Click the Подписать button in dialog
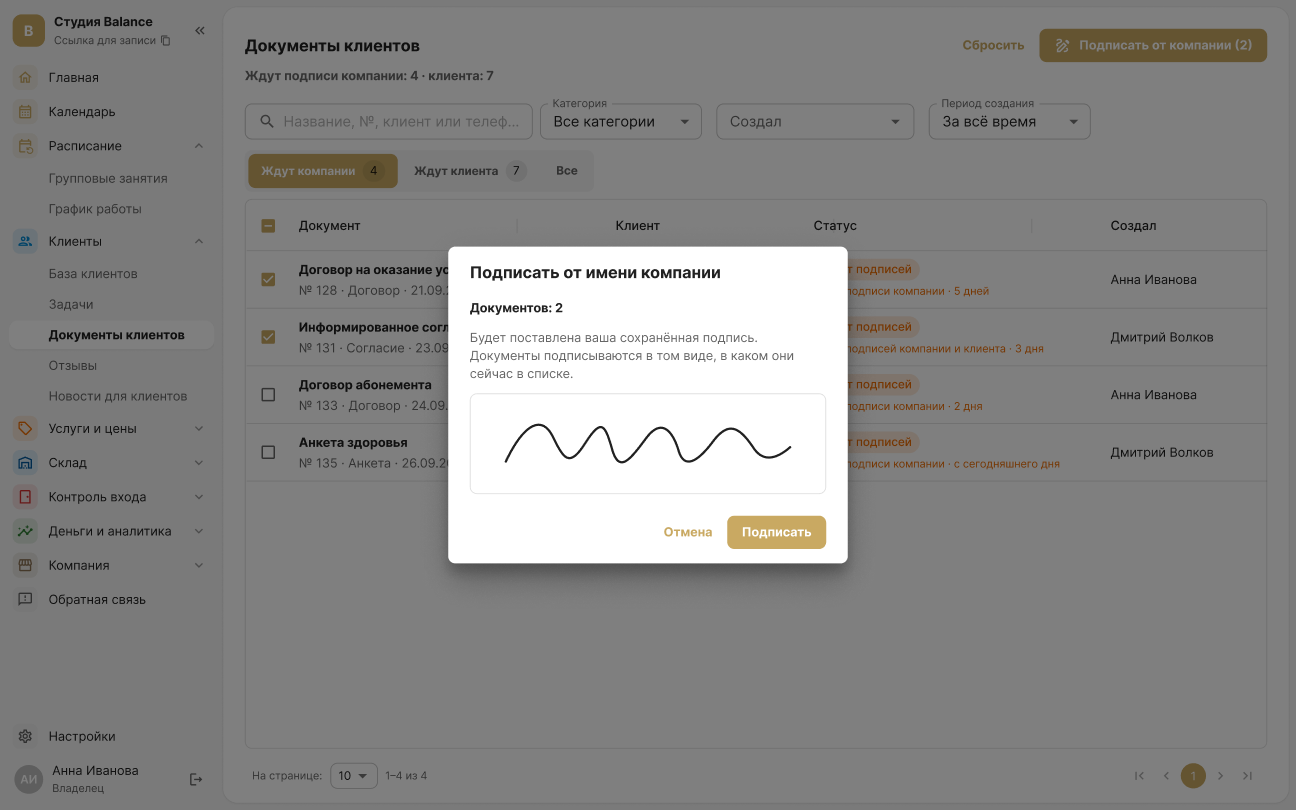Viewport: 1296px width, 810px height. [776, 532]
